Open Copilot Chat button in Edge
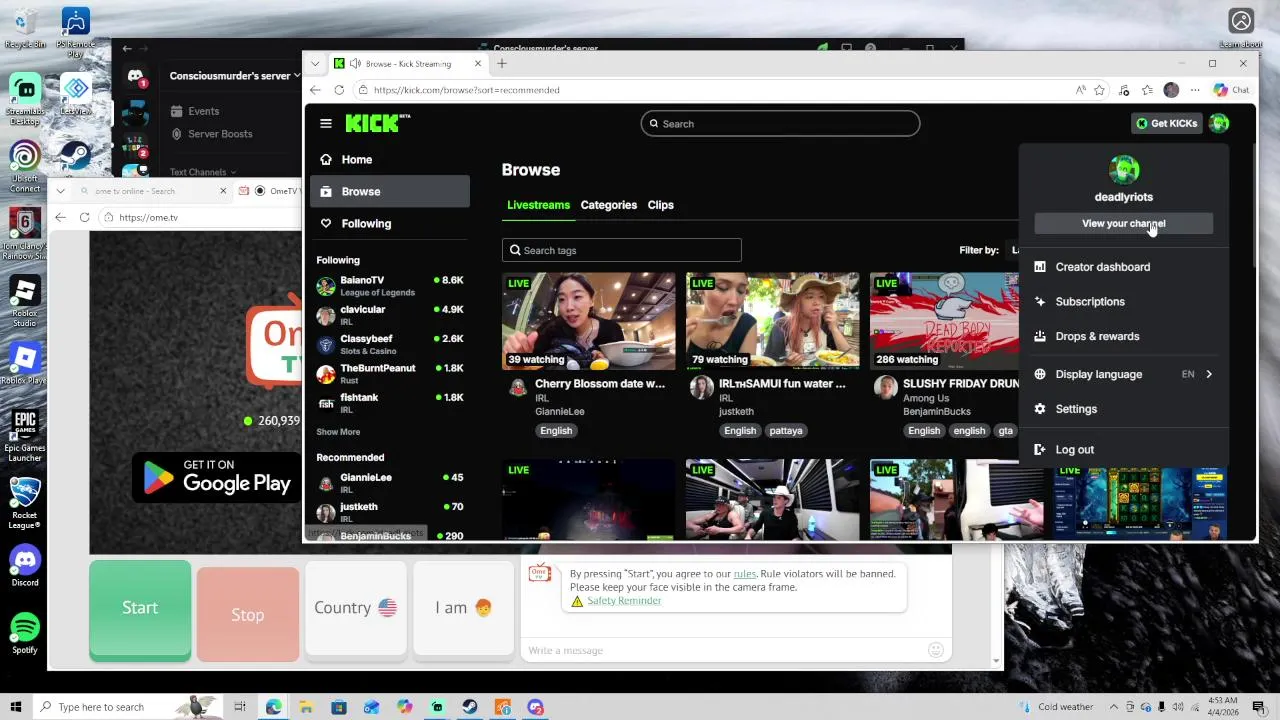 pos(1231,90)
